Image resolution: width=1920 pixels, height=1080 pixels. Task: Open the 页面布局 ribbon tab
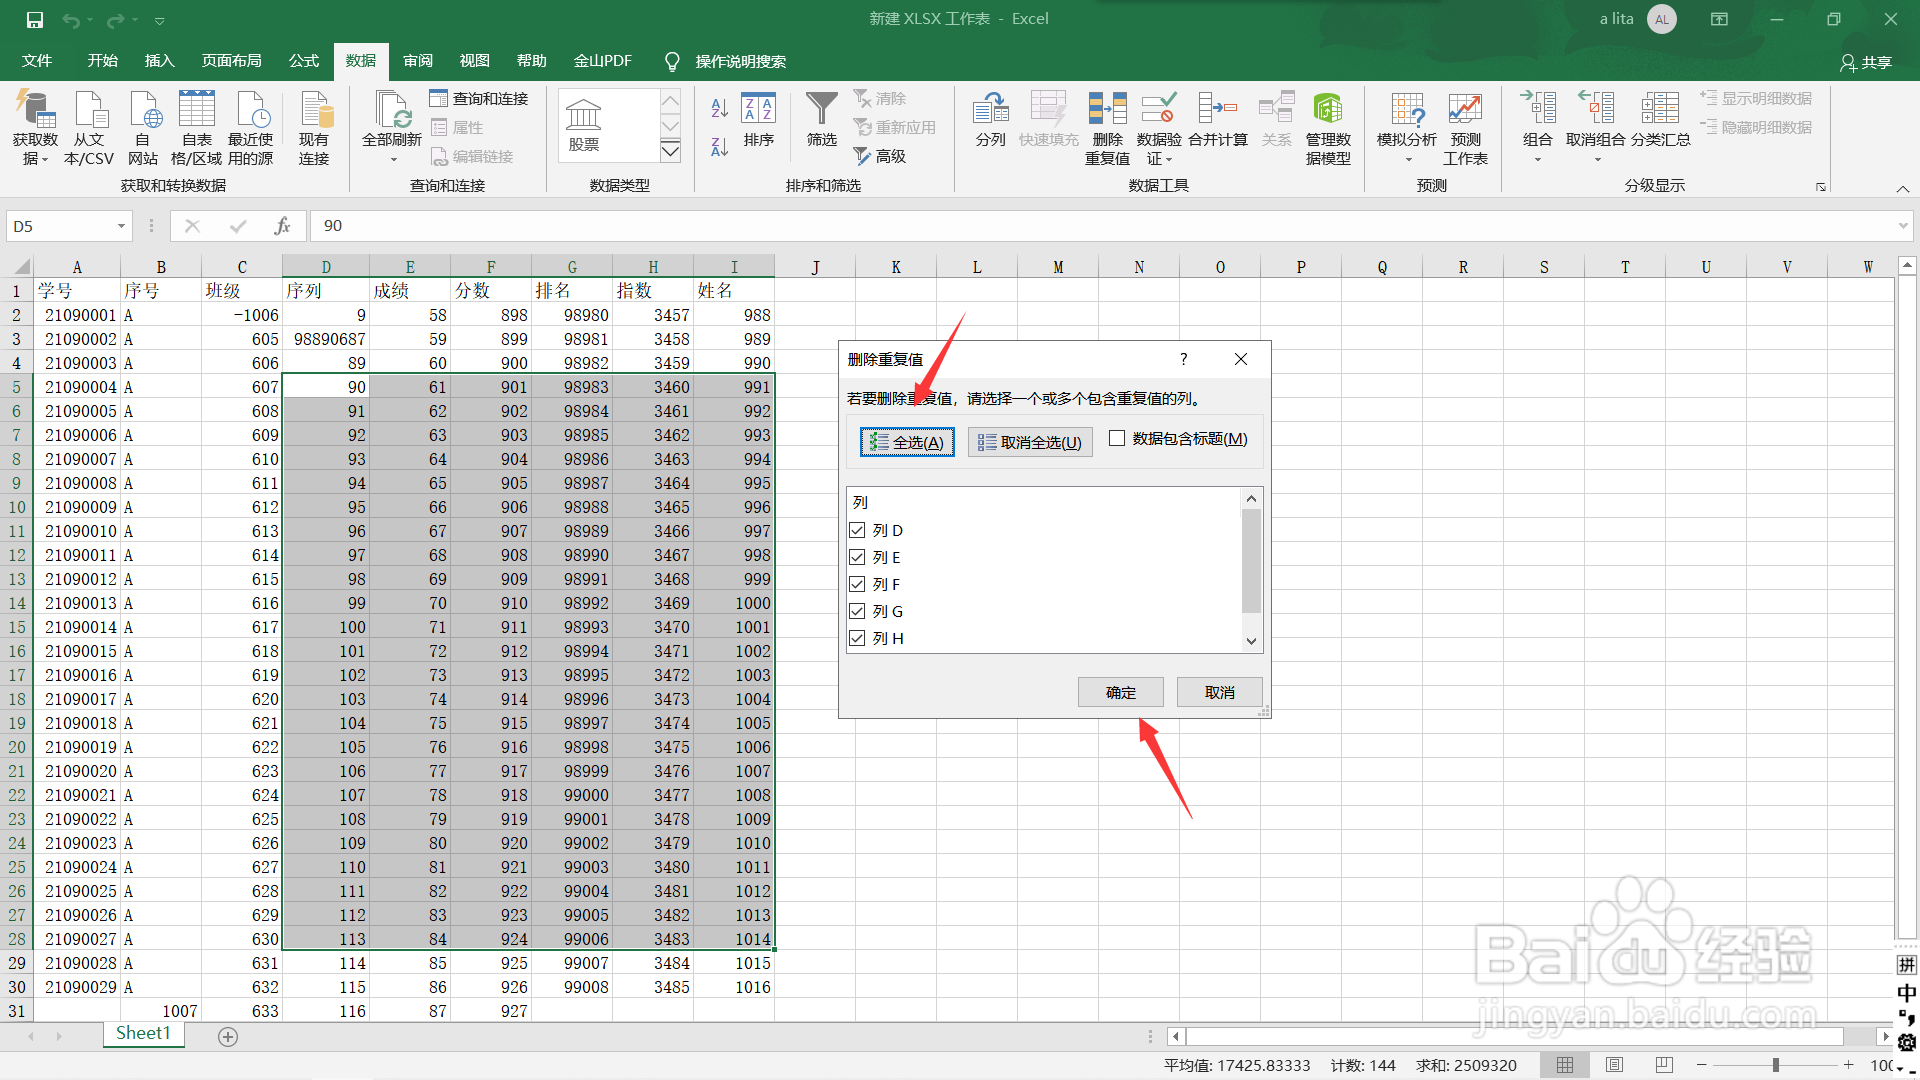(231, 61)
